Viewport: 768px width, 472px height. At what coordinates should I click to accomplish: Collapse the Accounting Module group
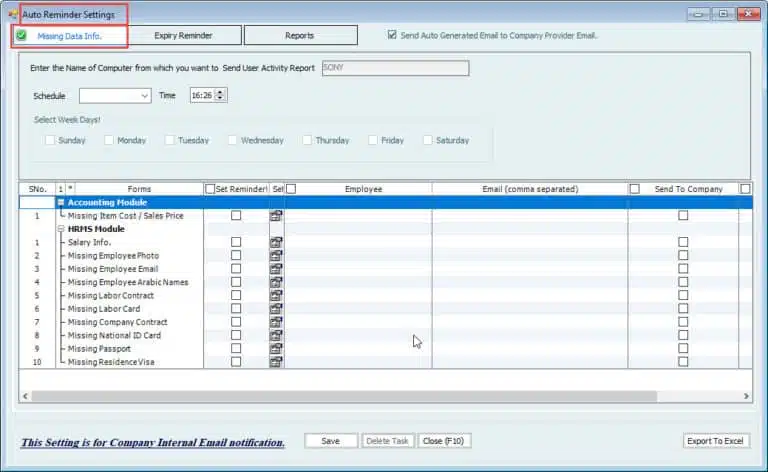pos(61,202)
